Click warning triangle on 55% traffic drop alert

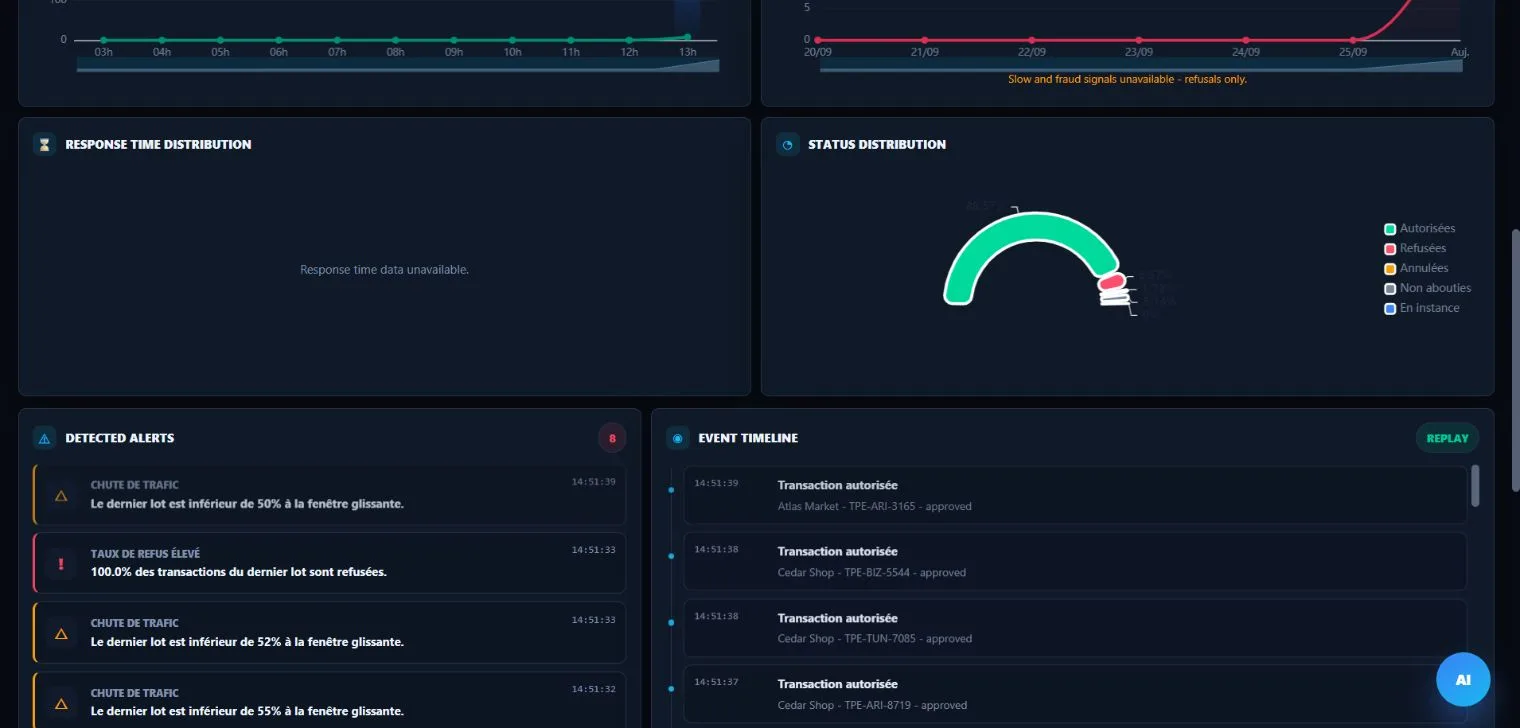tap(61, 703)
